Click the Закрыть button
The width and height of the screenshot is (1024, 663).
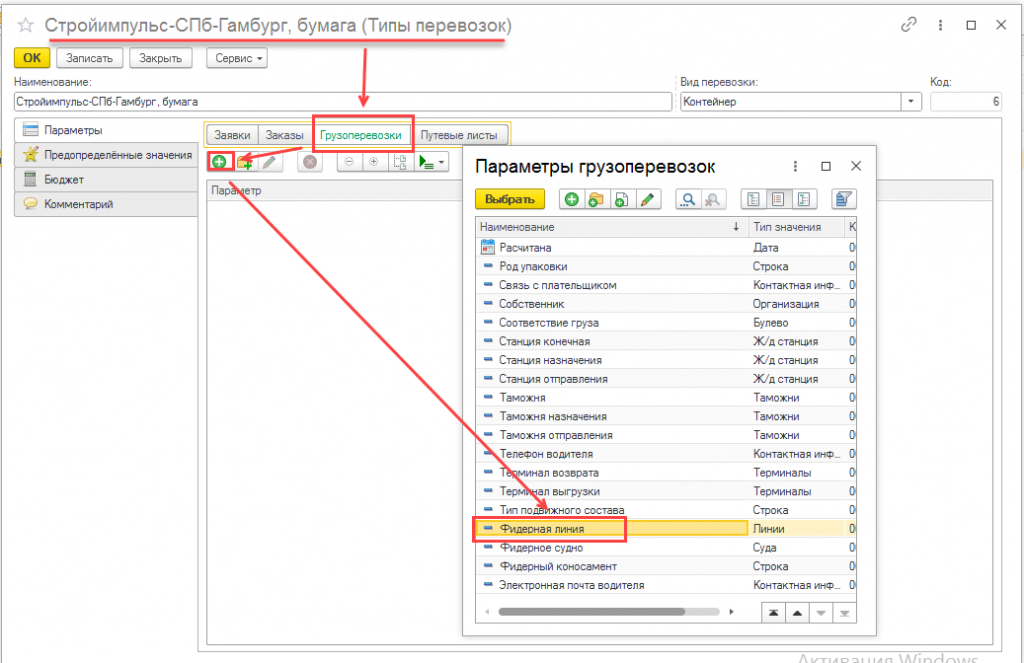coord(160,58)
